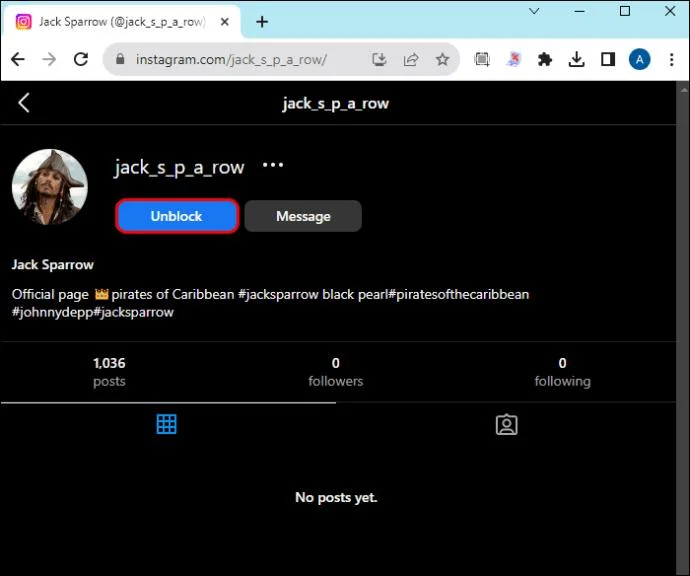
Task: Open the Jack Sparrow profile picture
Action: (50, 187)
